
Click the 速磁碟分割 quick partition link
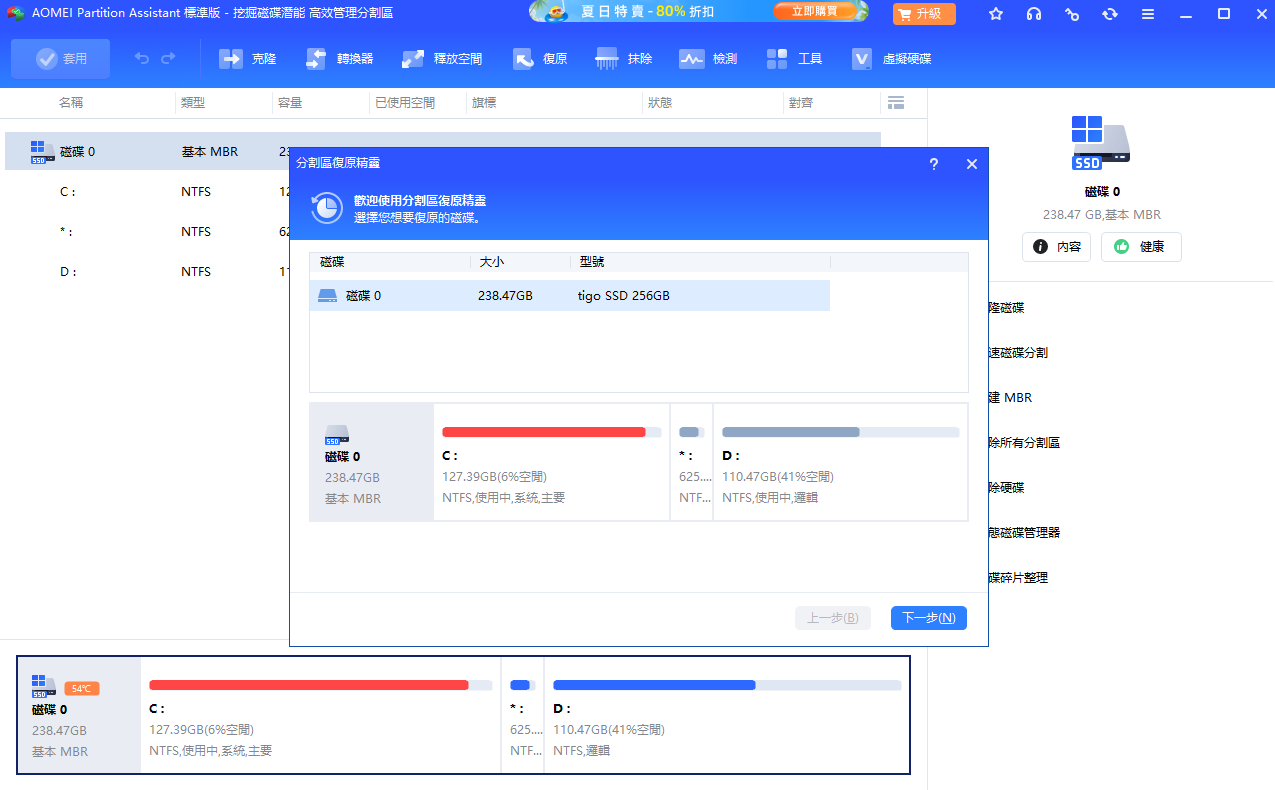click(1018, 353)
